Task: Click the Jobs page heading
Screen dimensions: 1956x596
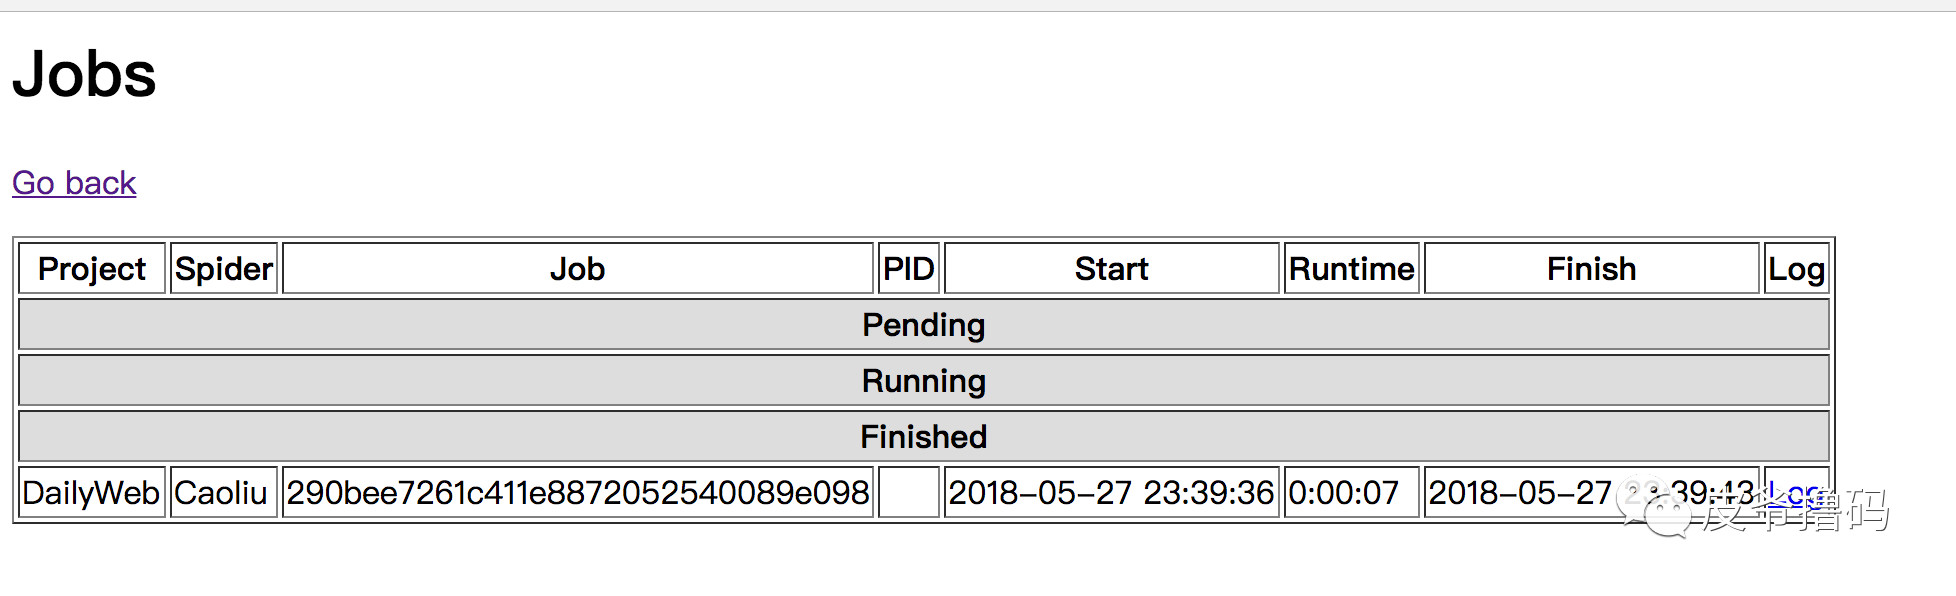Action: pyautogui.click(x=84, y=74)
